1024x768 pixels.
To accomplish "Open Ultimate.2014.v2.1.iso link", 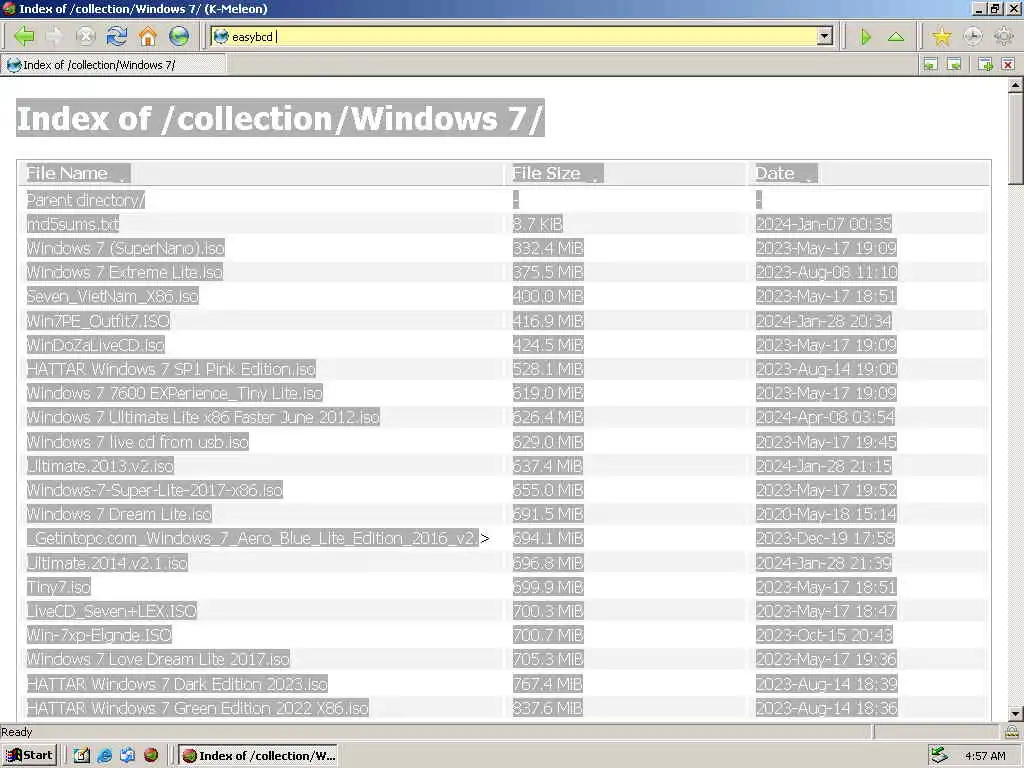I will (107, 563).
